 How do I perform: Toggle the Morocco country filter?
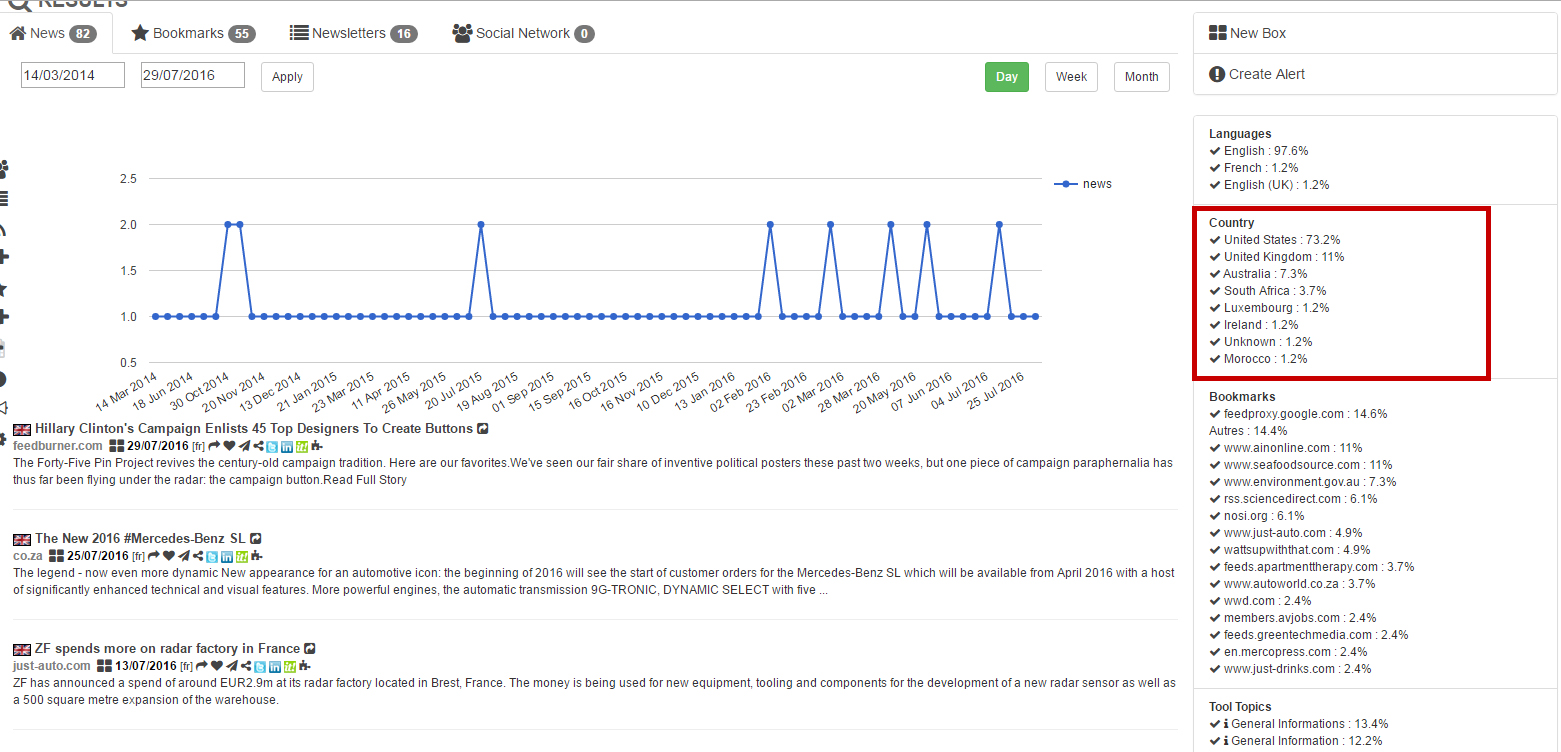tap(1258, 359)
